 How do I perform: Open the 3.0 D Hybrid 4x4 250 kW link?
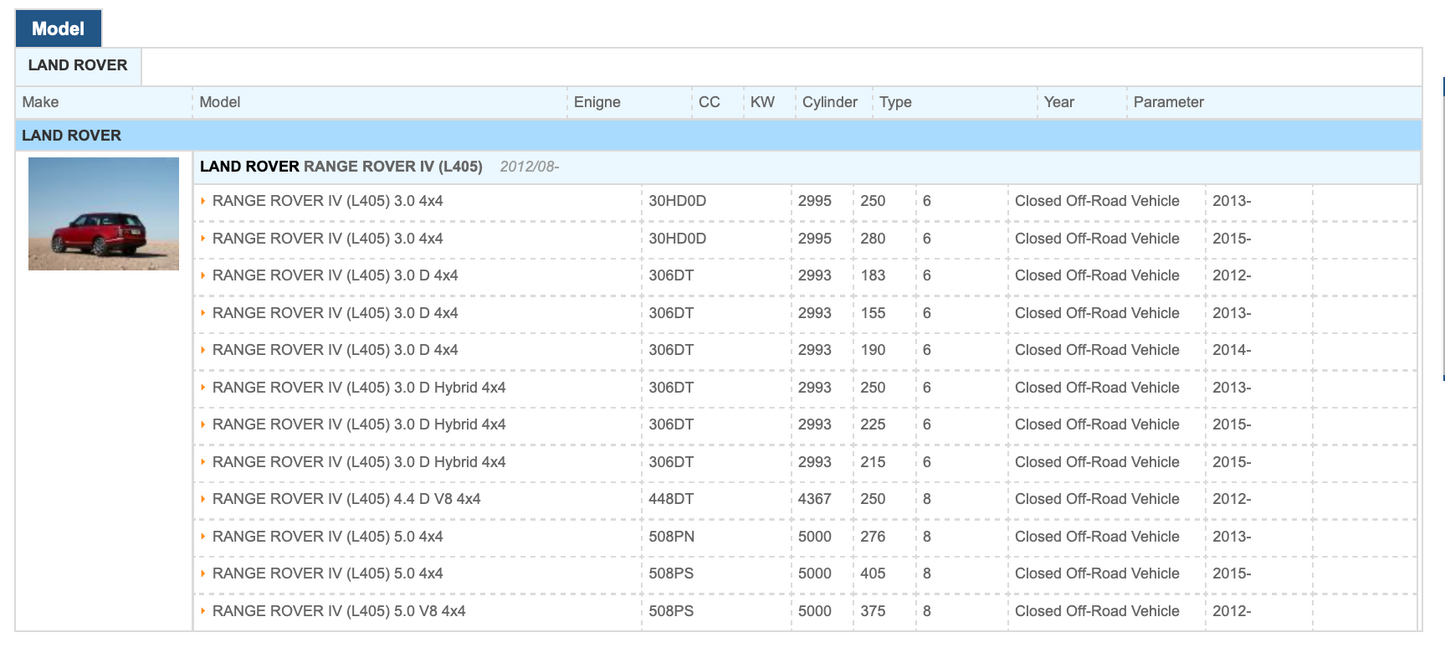[359, 388]
